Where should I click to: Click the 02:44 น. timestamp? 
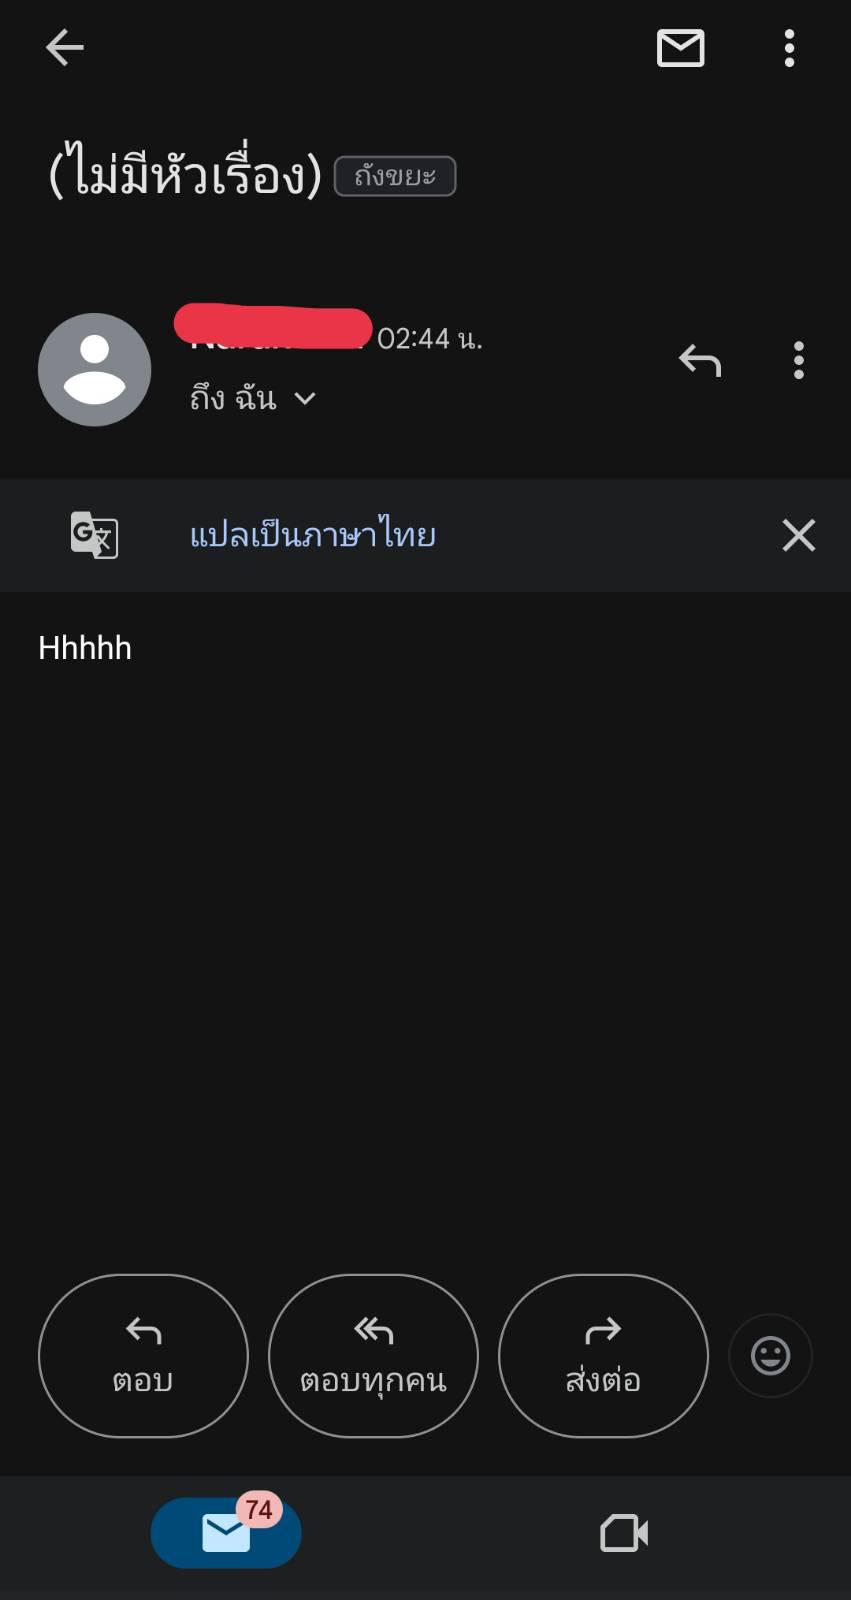click(x=430, y=339)
